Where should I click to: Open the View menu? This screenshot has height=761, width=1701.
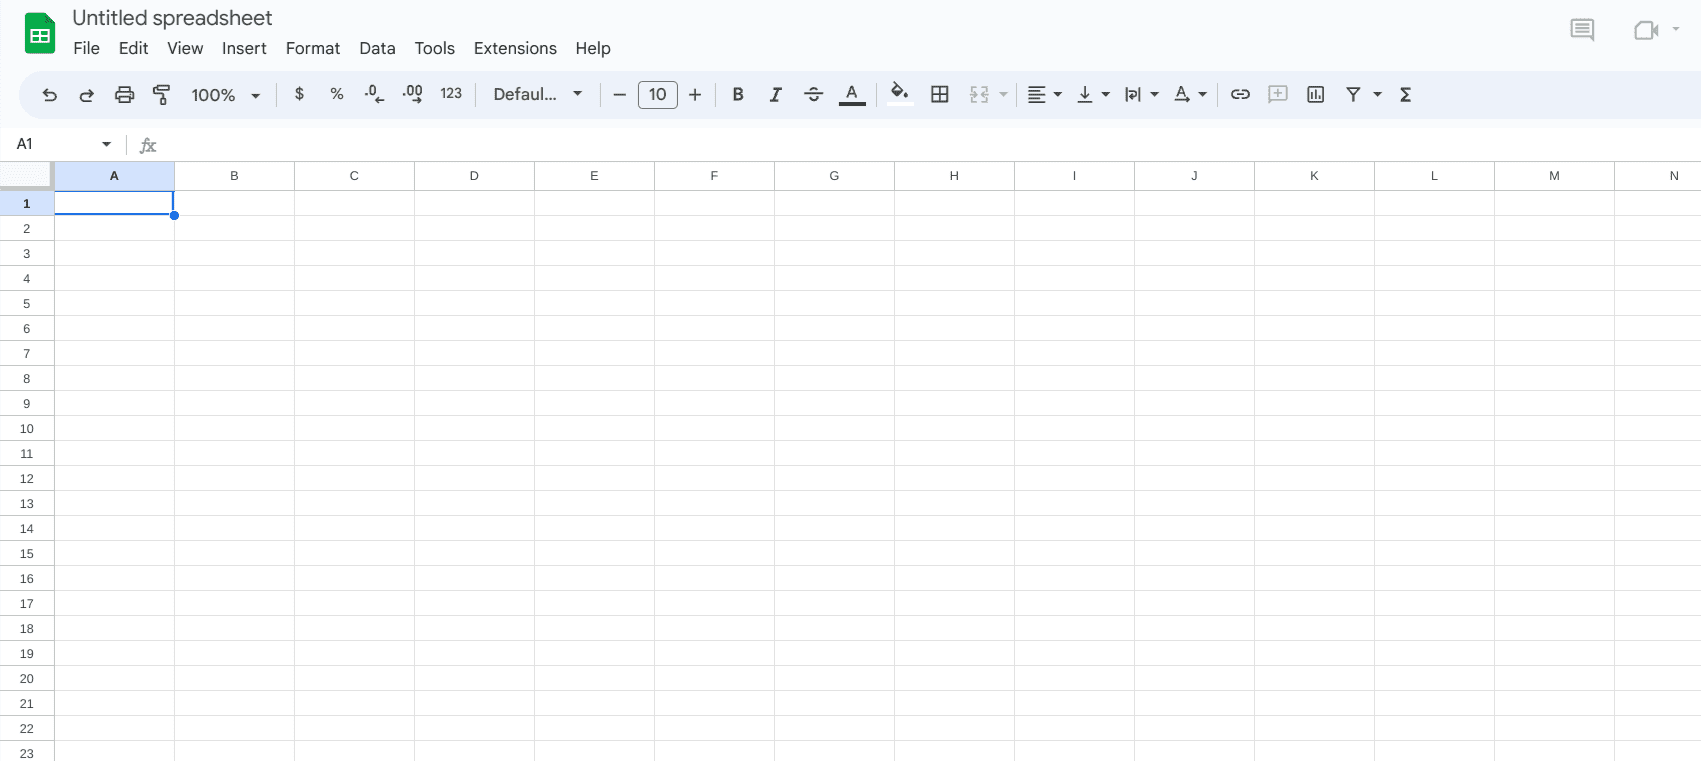(x=185, y=48)
